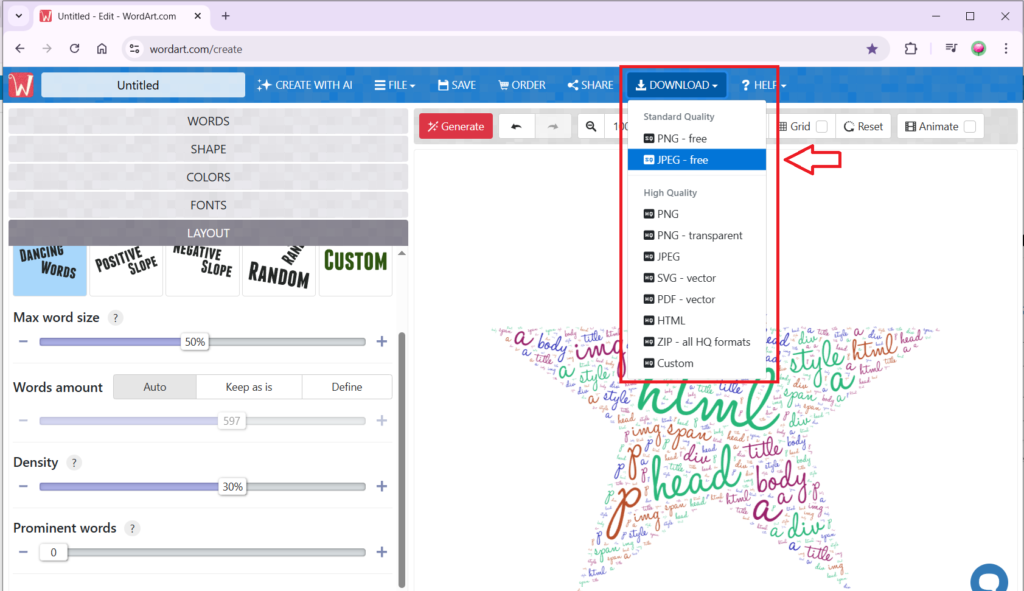Click the zoom magnifier icon
This screenshot has width=1024, height=591.
point(591,127)
